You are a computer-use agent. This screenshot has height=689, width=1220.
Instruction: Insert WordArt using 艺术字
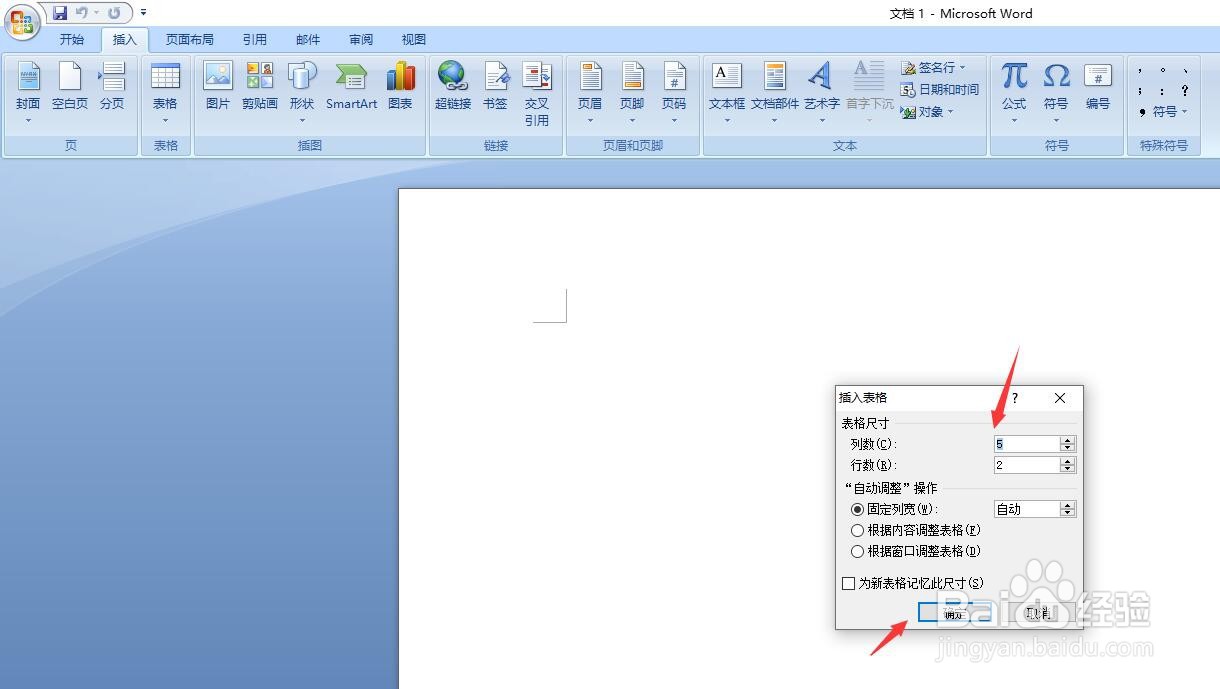click(x=821, y=88)
